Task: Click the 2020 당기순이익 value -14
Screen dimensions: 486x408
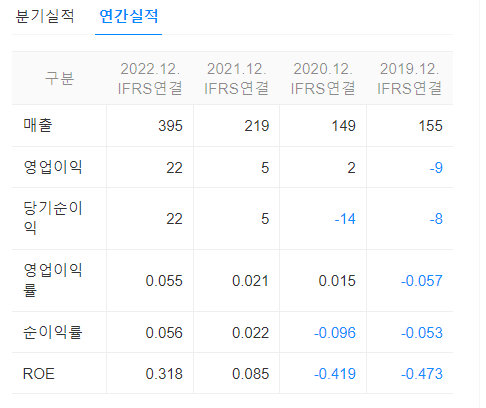Action: [345, 219]
